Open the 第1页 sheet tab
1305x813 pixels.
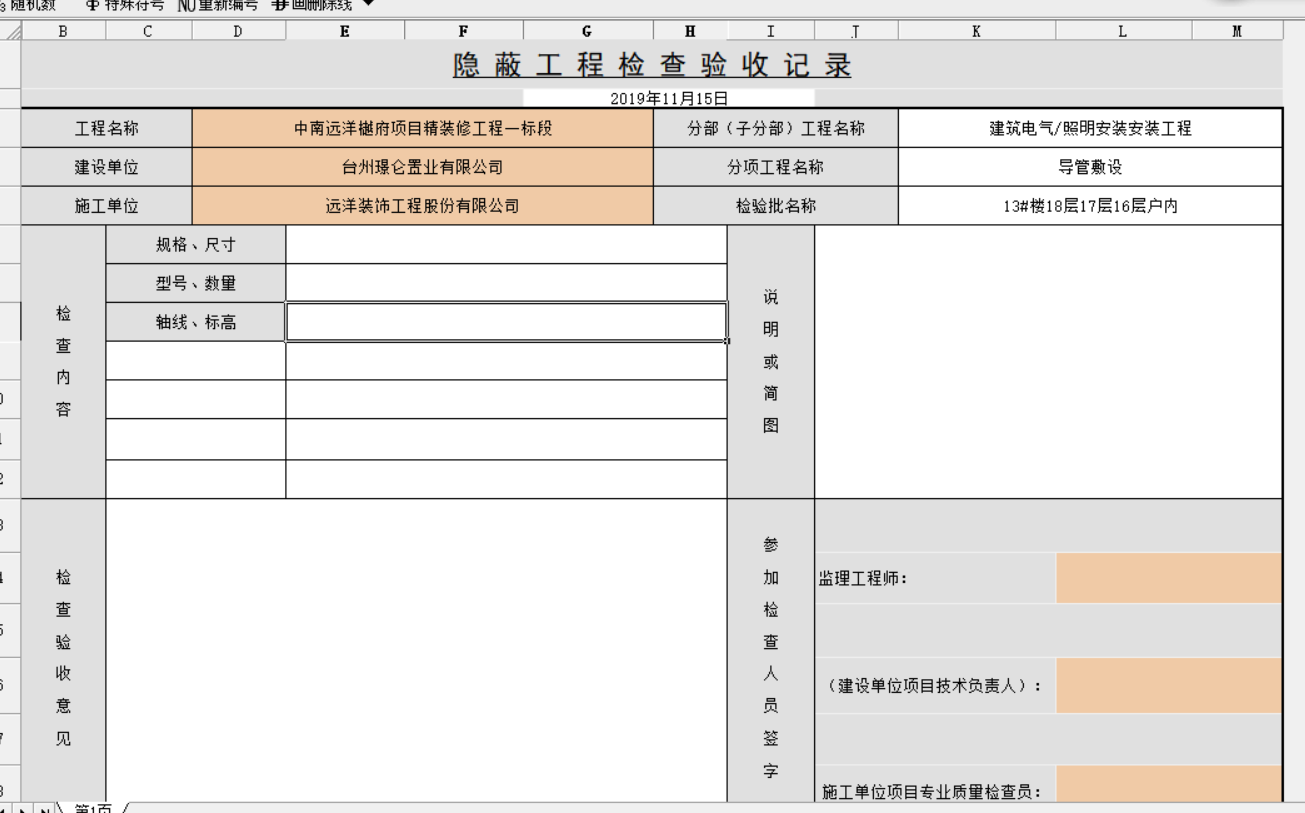(x=92, y=807)
